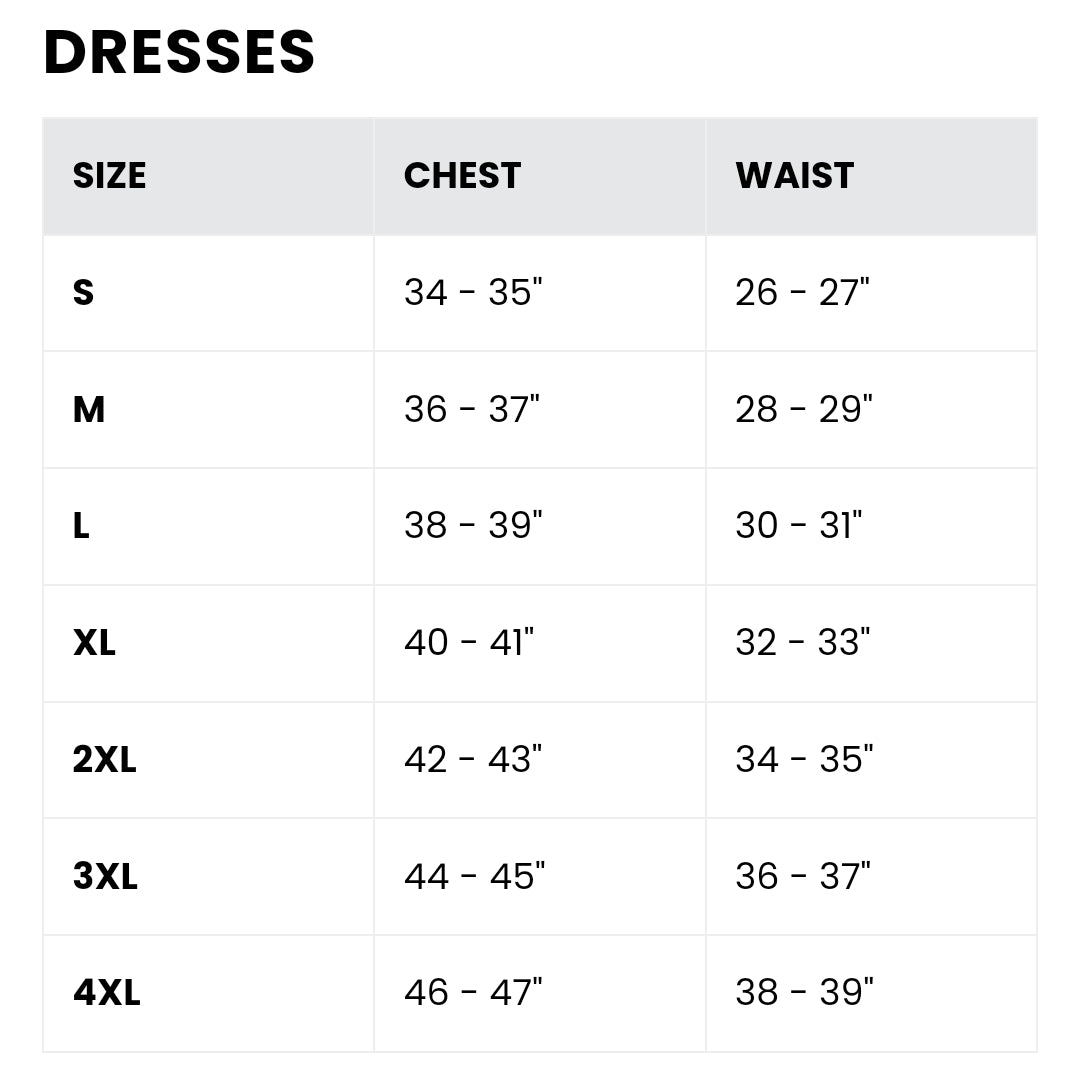Click waist measurement 30 - 31" cell
1080x1076 pixels.
pyautogui.click(x=799, y=526)
